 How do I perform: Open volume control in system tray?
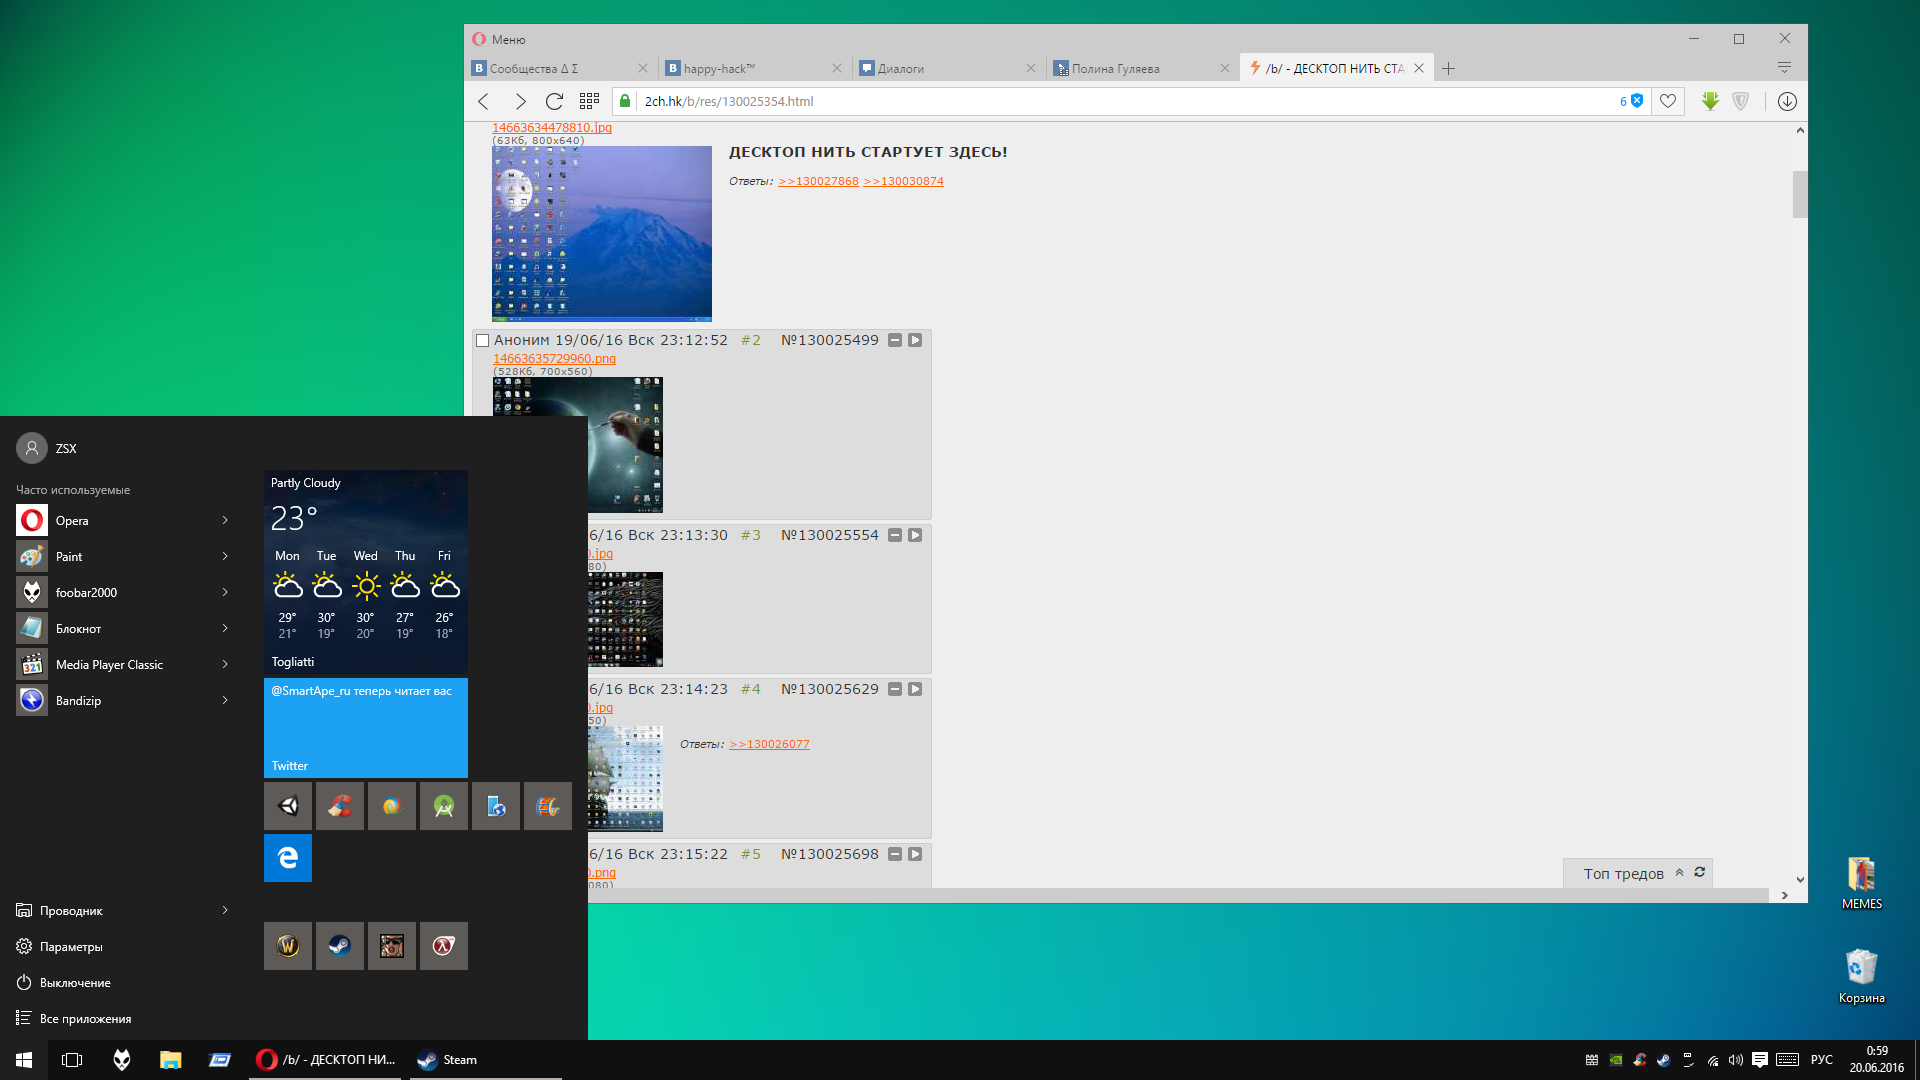1736,1060
